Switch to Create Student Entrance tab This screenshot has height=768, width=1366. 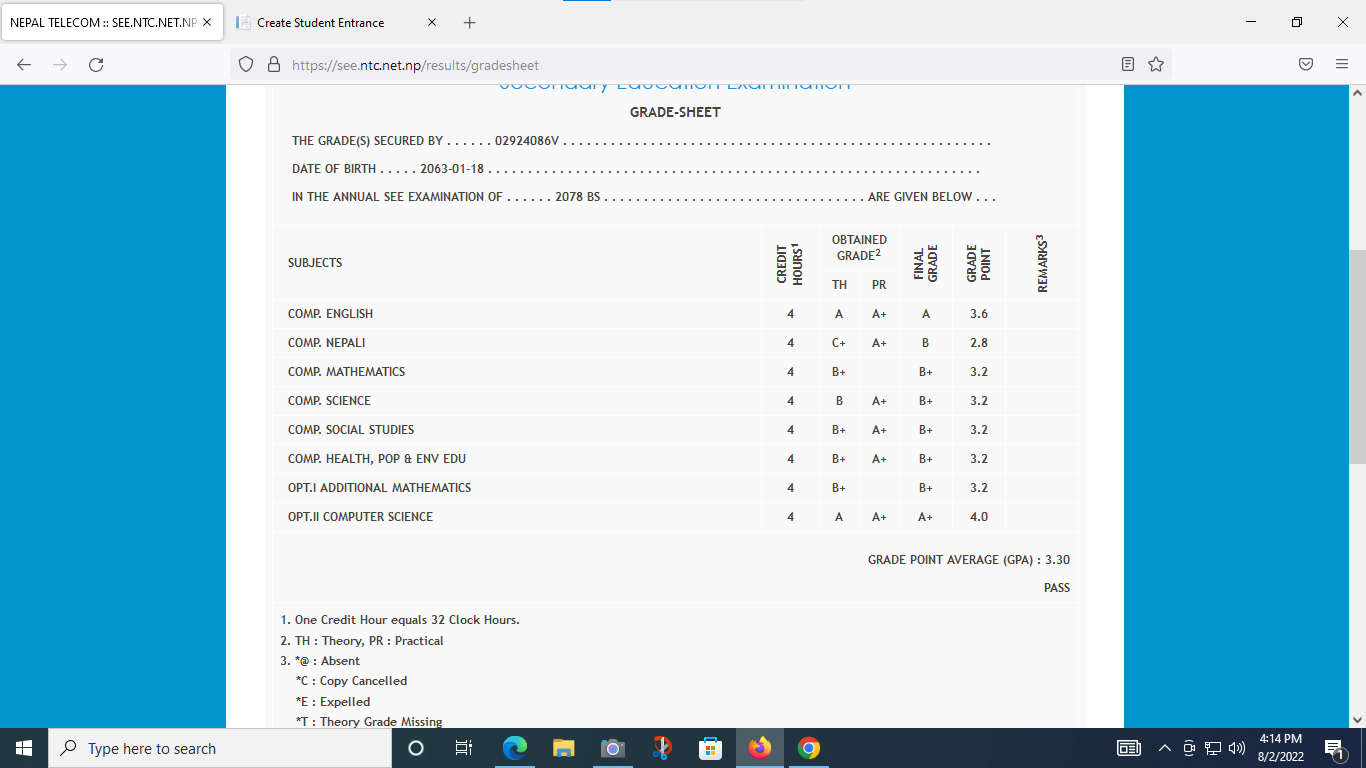[320, 22]
